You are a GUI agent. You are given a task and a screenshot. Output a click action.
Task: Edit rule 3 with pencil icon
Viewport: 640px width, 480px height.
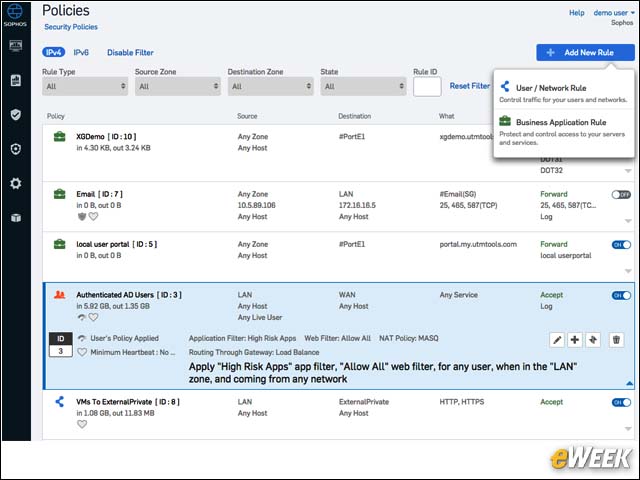click(557, 340)
